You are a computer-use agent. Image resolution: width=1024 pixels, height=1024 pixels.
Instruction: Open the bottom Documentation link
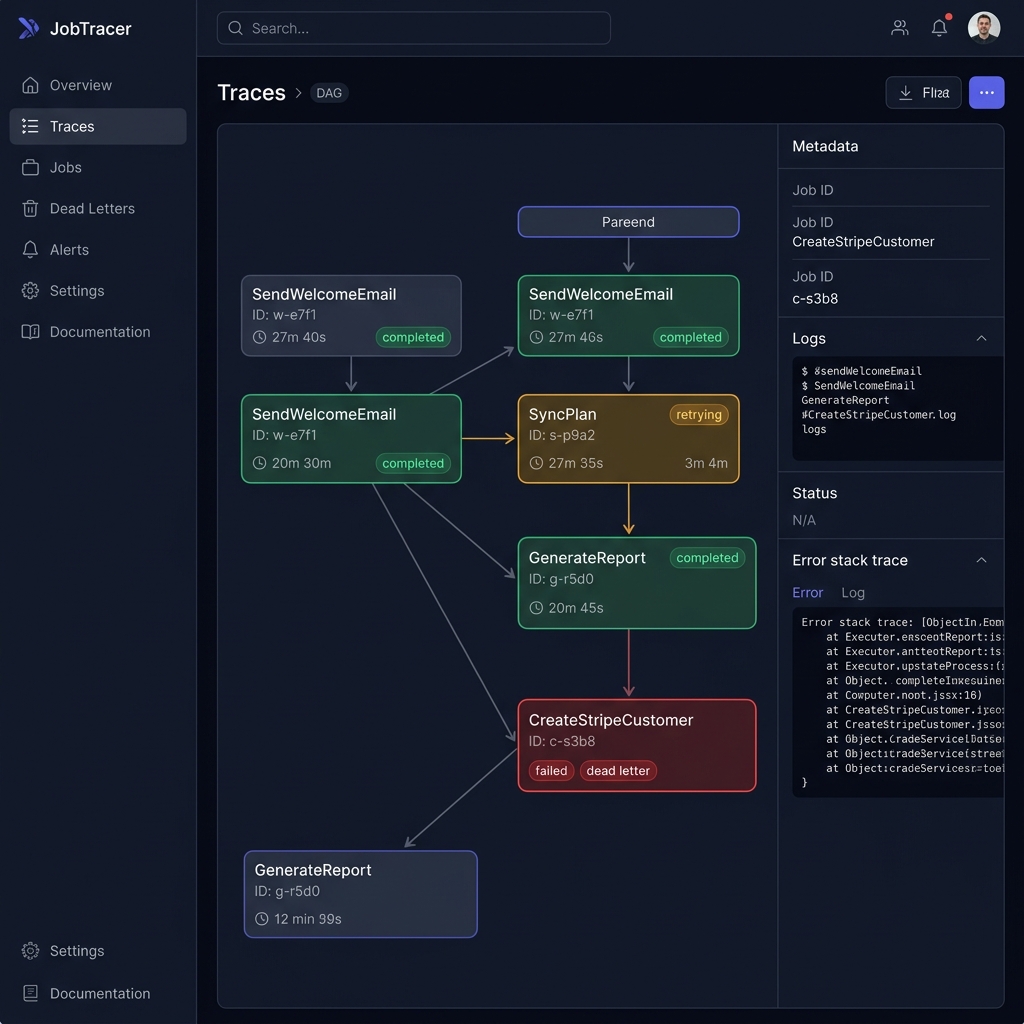click(98, 993)
